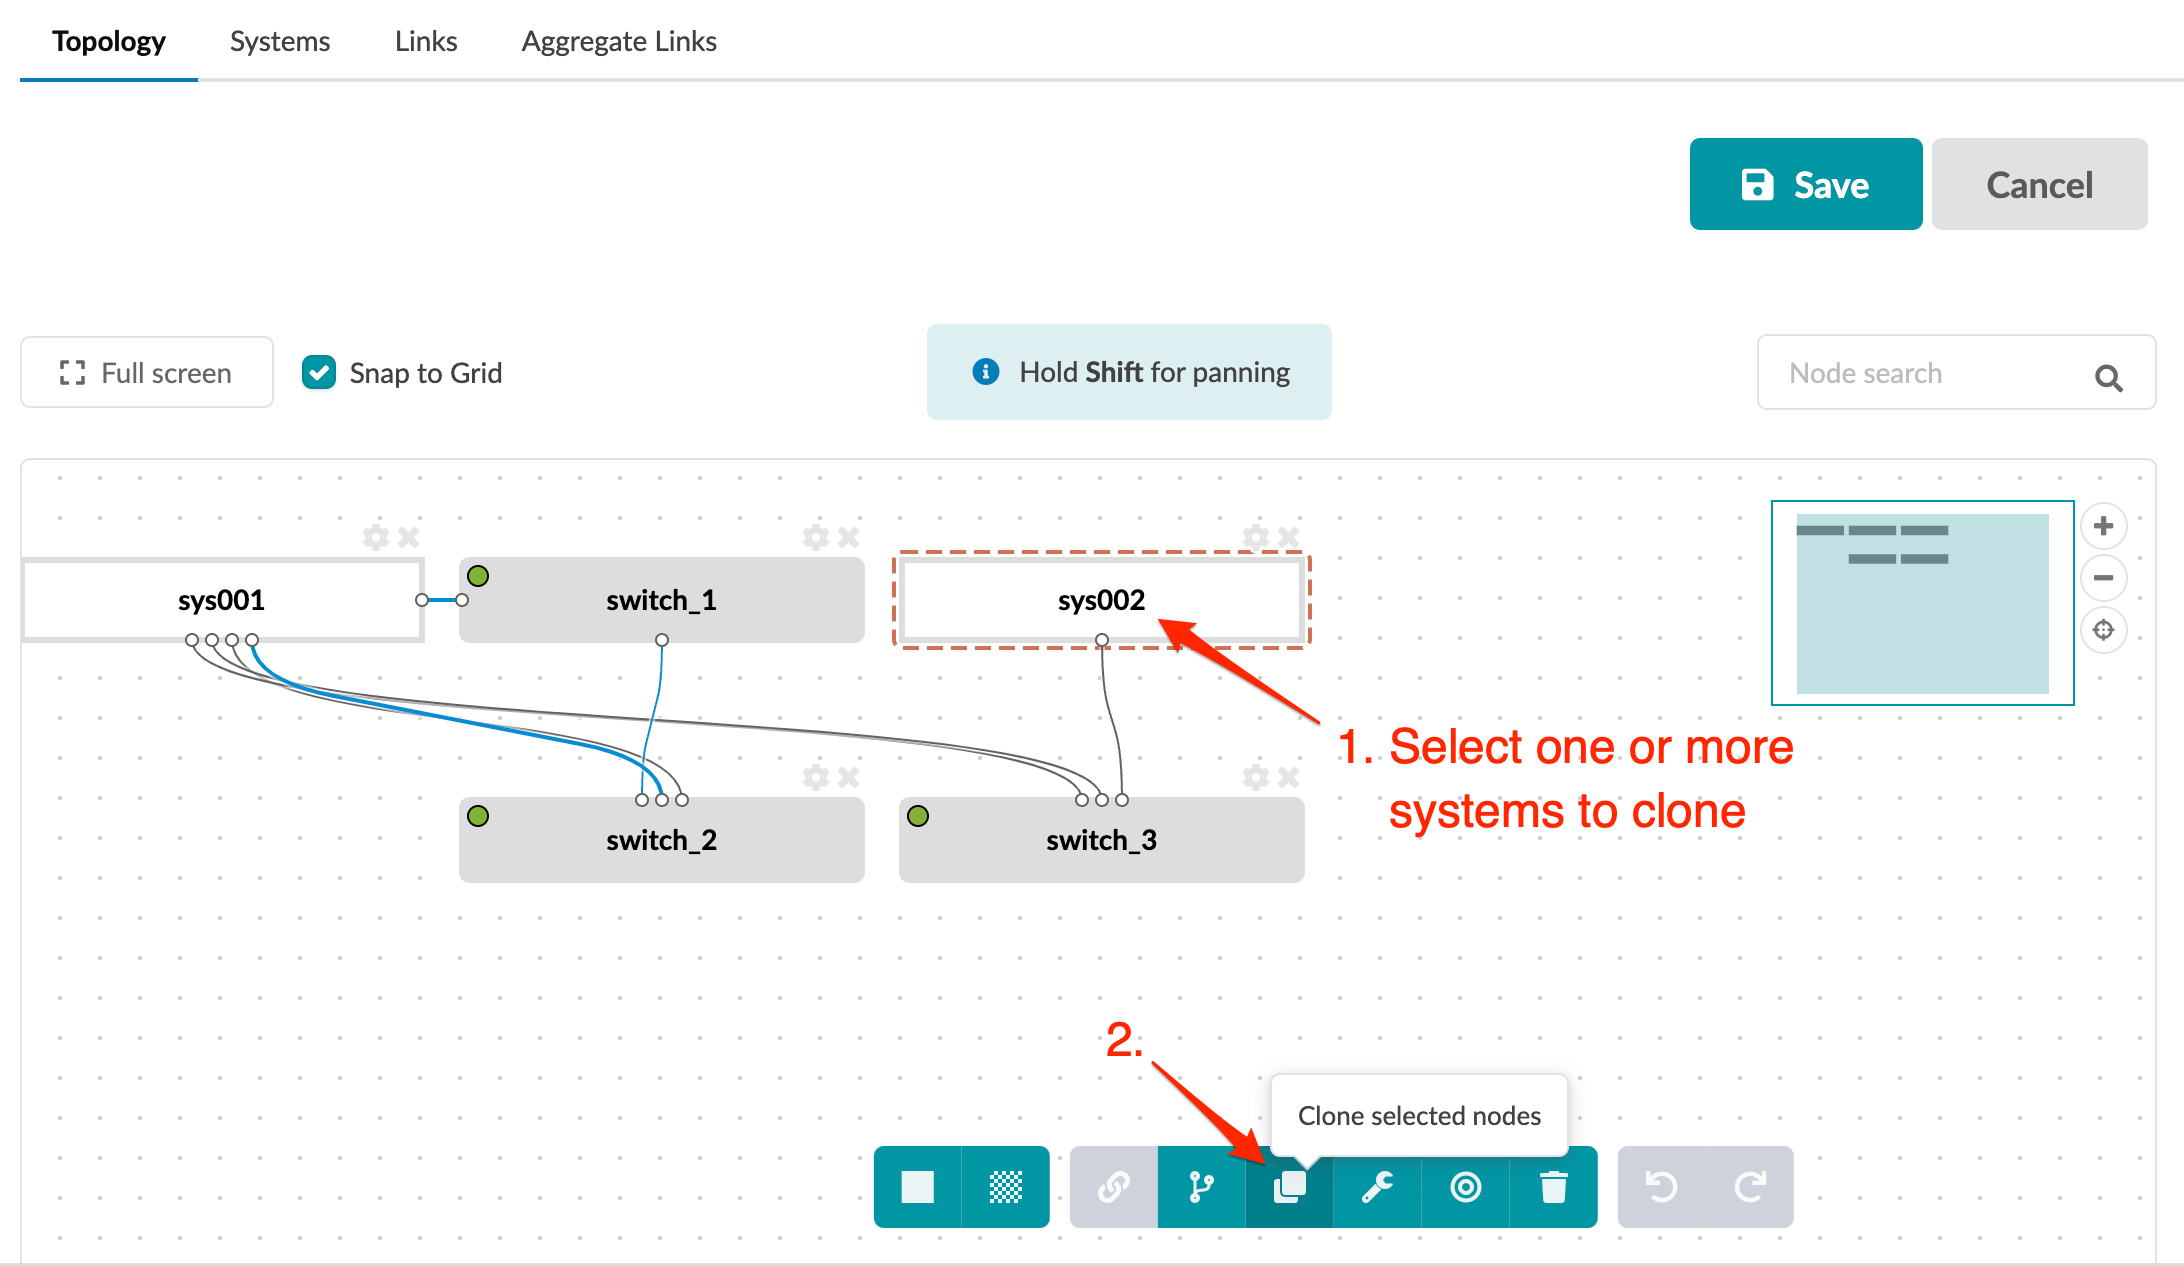The width and height of the screenshot is (2184, 1266).
Task: Click the target circle icon in toolbar
Action: (1465, 1187)
